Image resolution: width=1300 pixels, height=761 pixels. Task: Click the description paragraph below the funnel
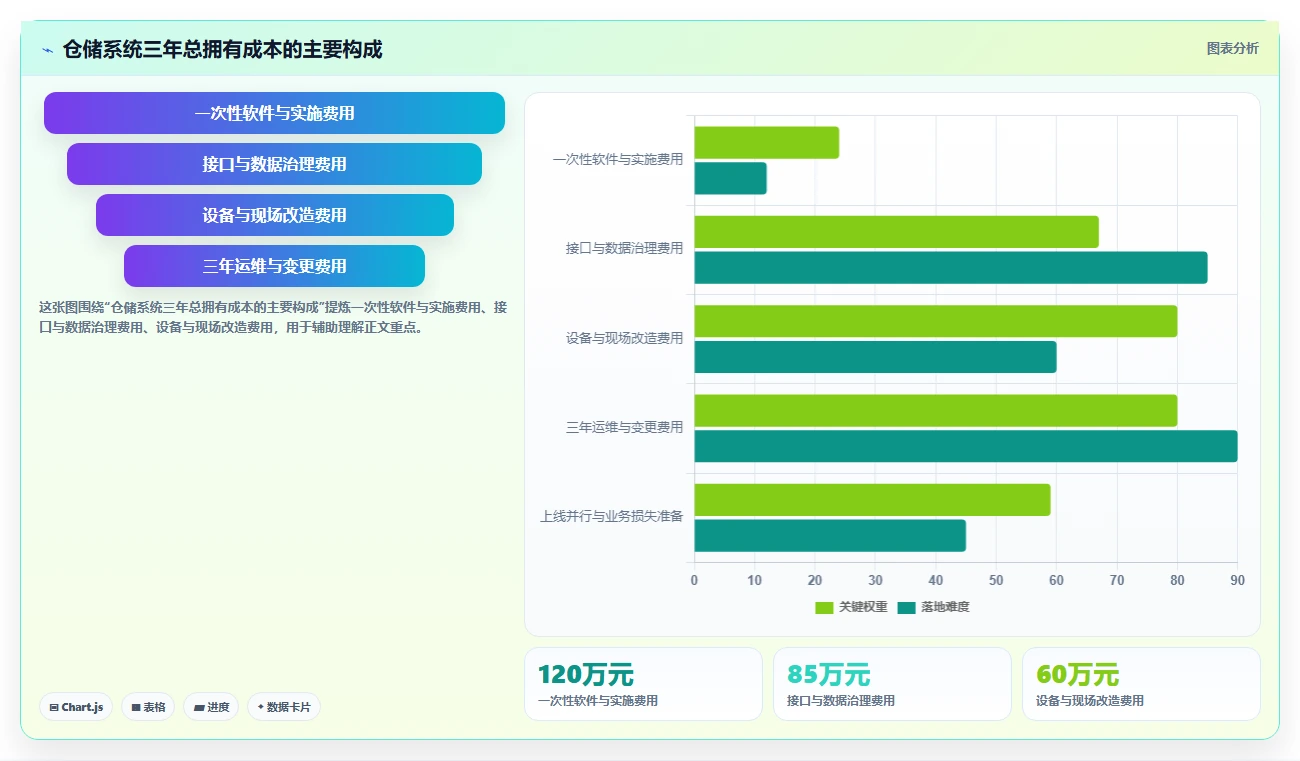point(273,317)
